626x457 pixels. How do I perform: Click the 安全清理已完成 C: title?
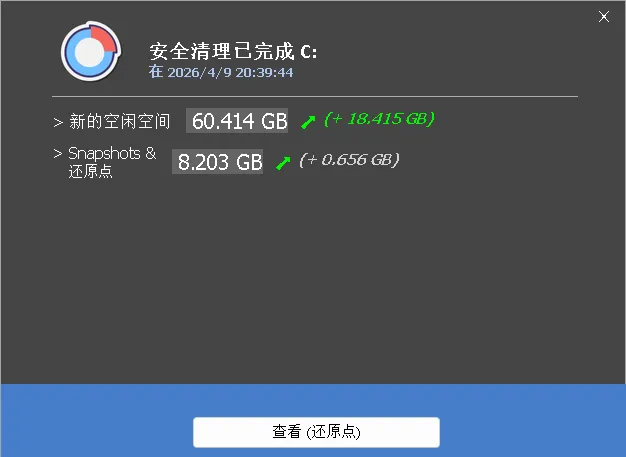tap(233, 51)
